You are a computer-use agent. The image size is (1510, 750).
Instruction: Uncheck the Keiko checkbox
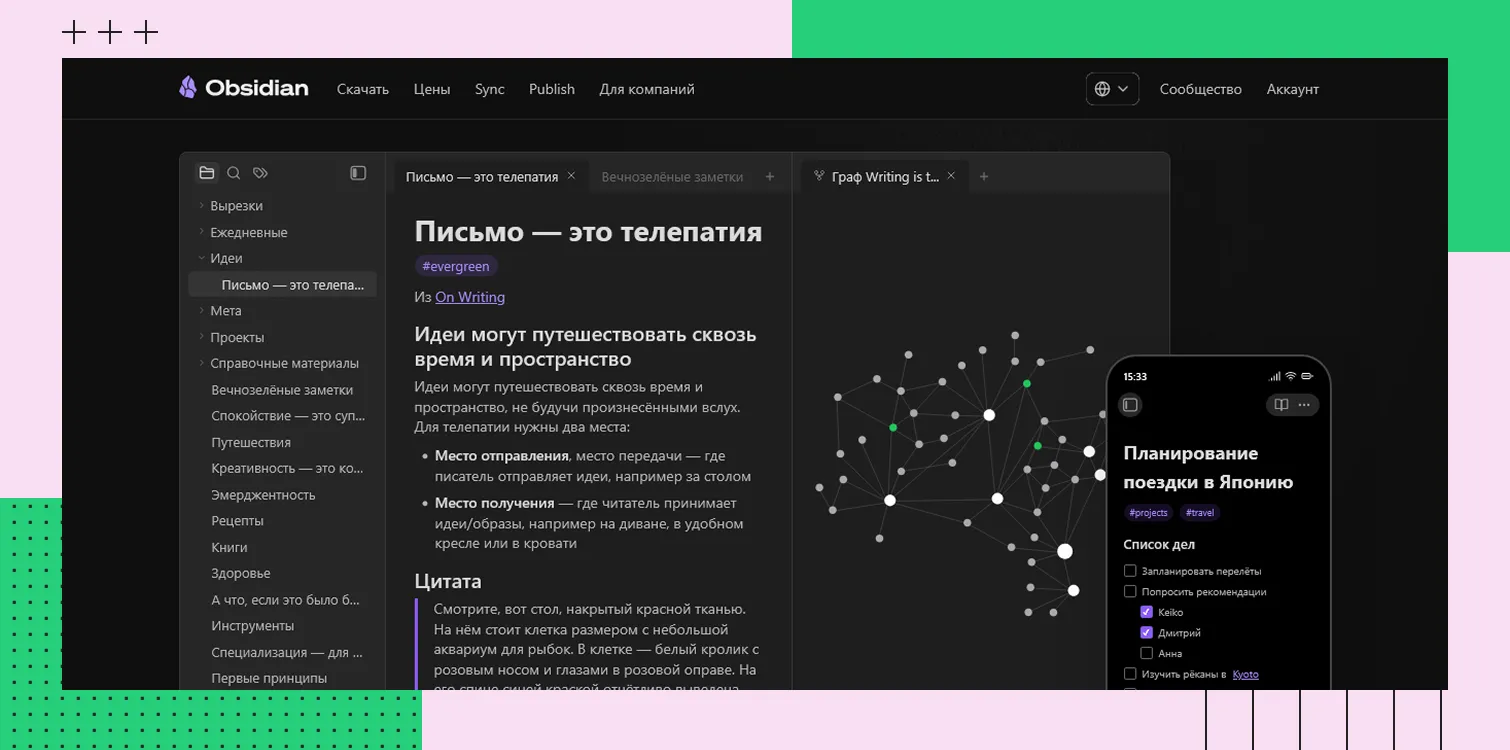pyautogui.click(x=1147, y=612)
